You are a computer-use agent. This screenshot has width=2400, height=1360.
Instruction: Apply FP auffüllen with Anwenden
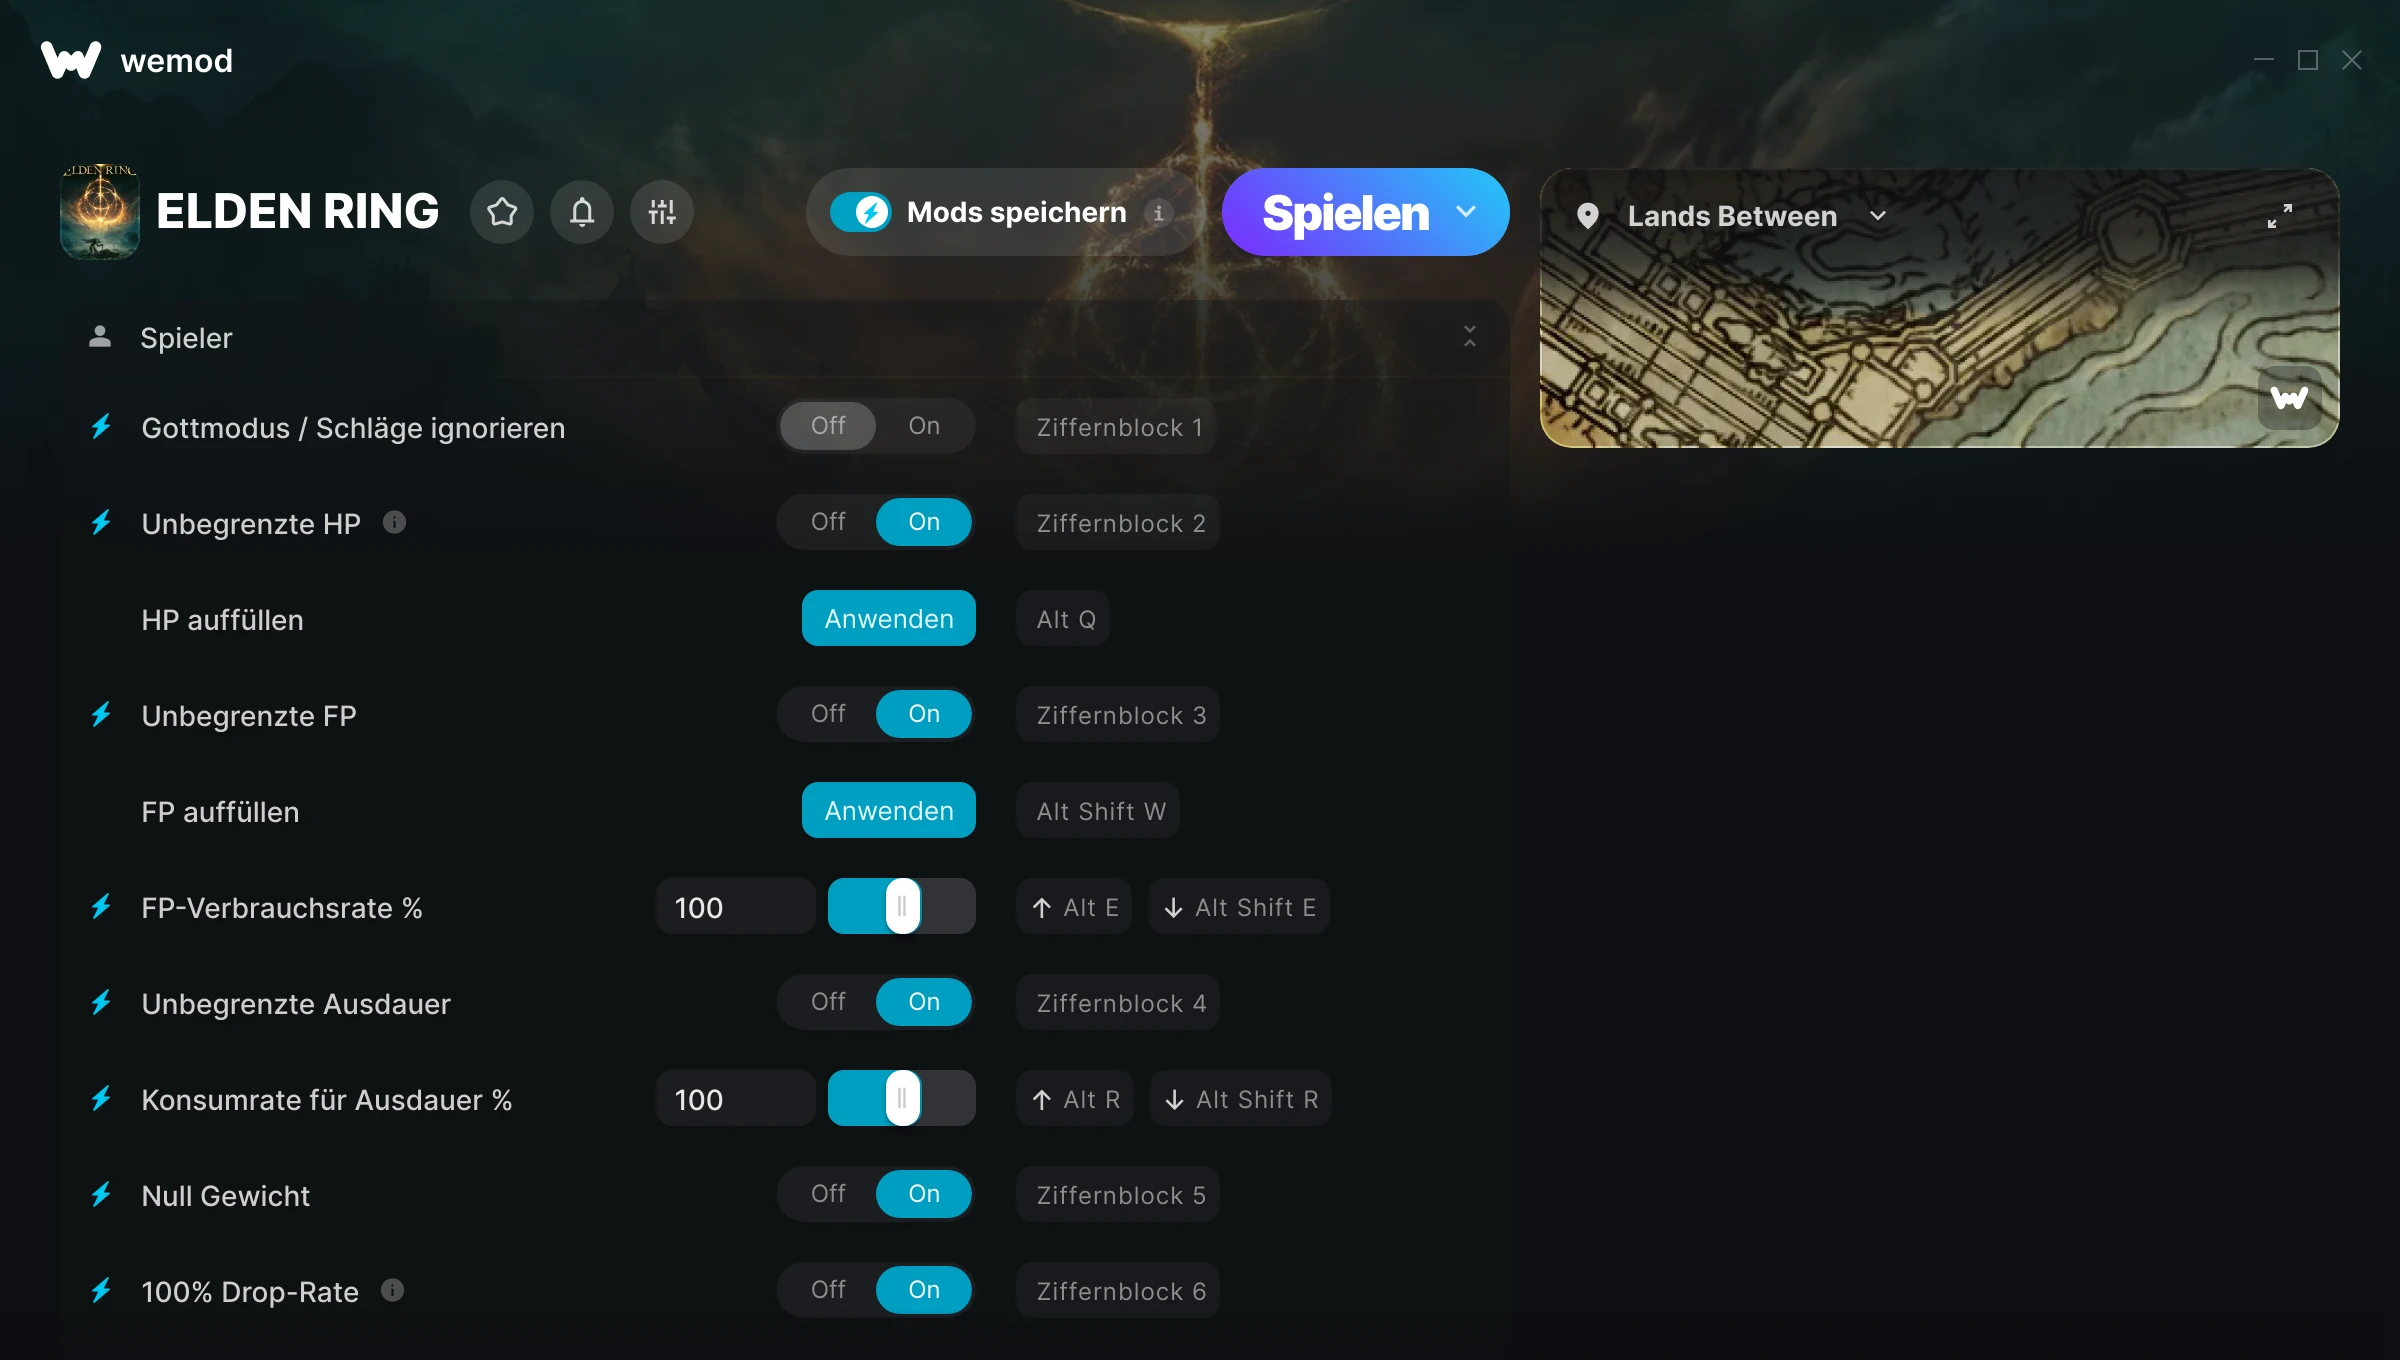pyautogui.click(x=889, y=810)
